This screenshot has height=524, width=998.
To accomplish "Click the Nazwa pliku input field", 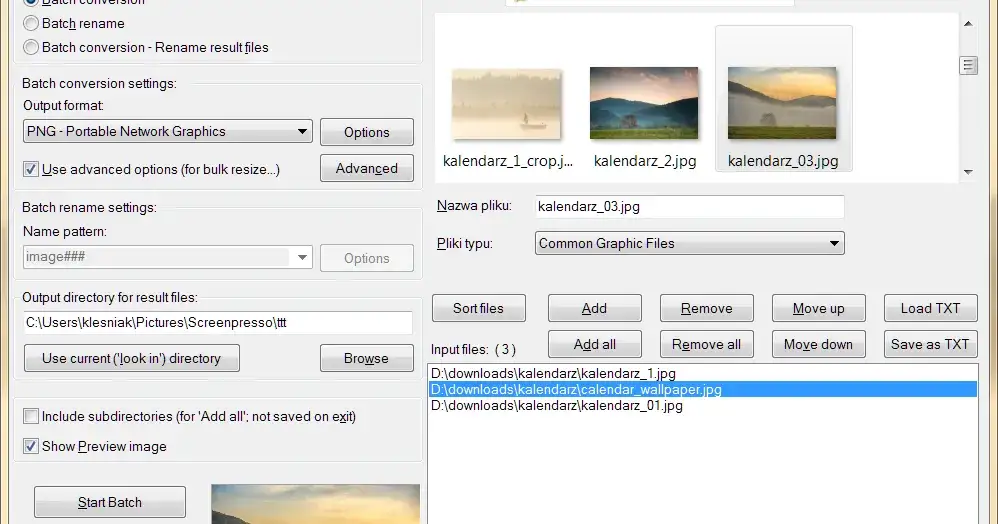I will (x=689, y=207).
